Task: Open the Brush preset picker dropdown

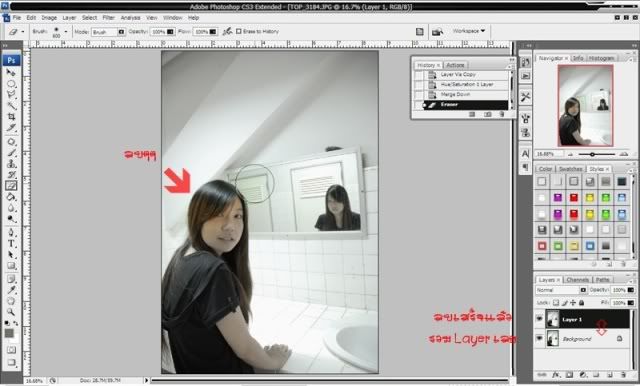Action: tap(66, 31)
